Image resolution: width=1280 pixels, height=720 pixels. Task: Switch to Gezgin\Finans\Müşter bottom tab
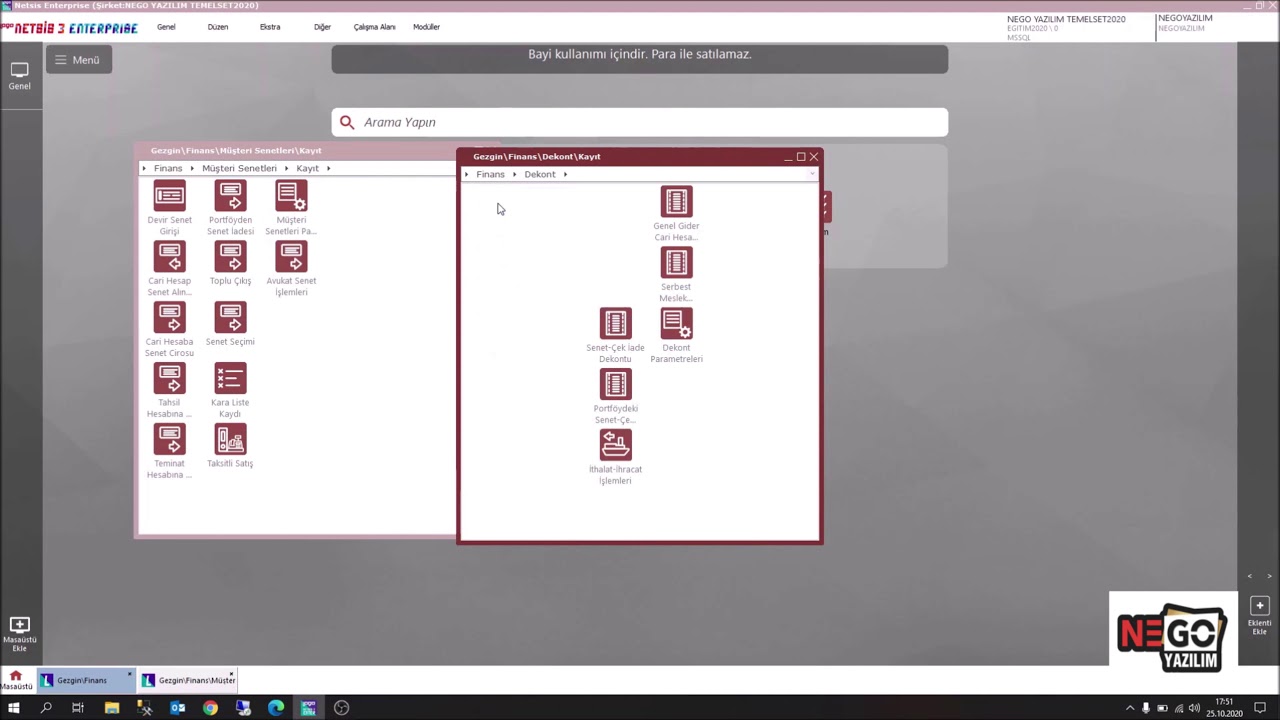tap(188, 680)
